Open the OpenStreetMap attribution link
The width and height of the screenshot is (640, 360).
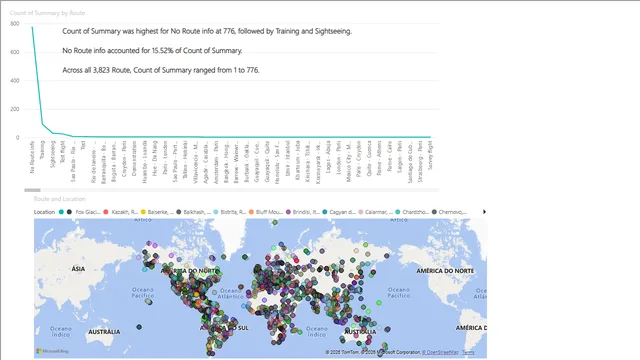[x=440, y=352]
